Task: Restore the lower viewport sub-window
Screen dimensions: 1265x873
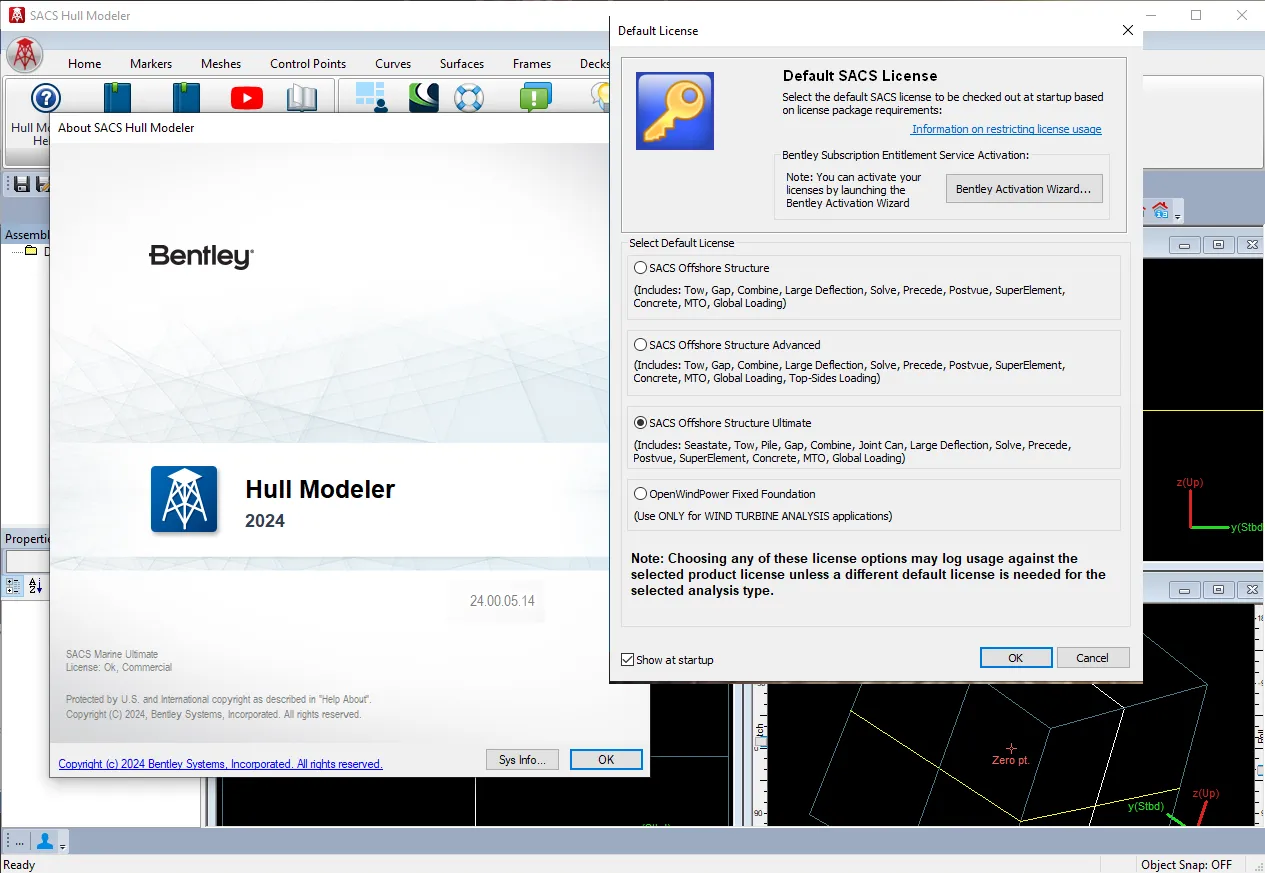Action: tap(1218, 590)
